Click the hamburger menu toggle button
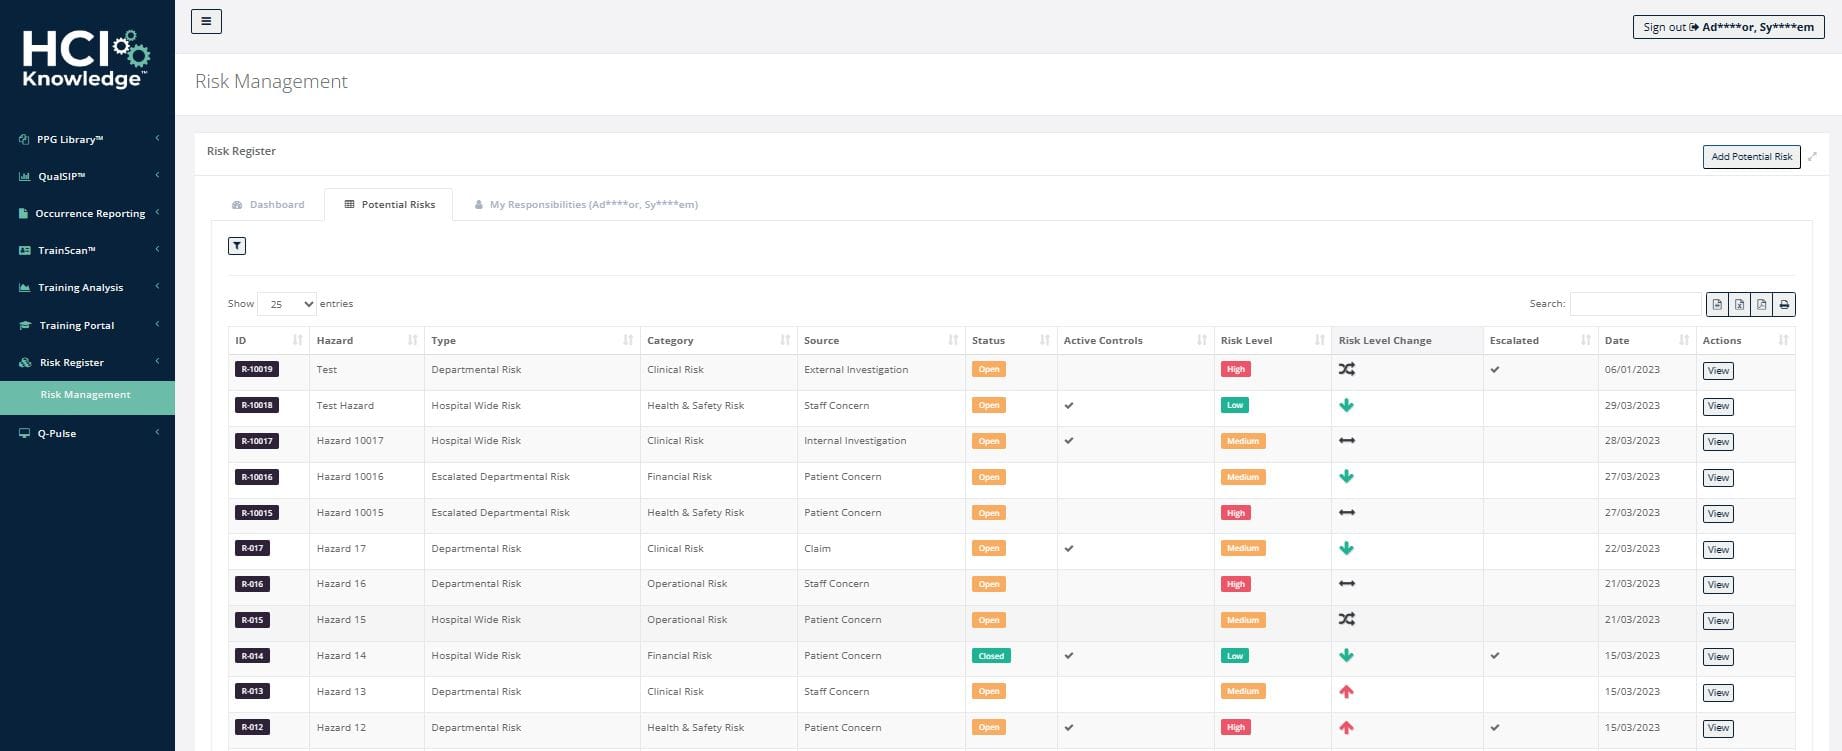The width and height of the screenshot is (1842, 751). tap(206, 21)
